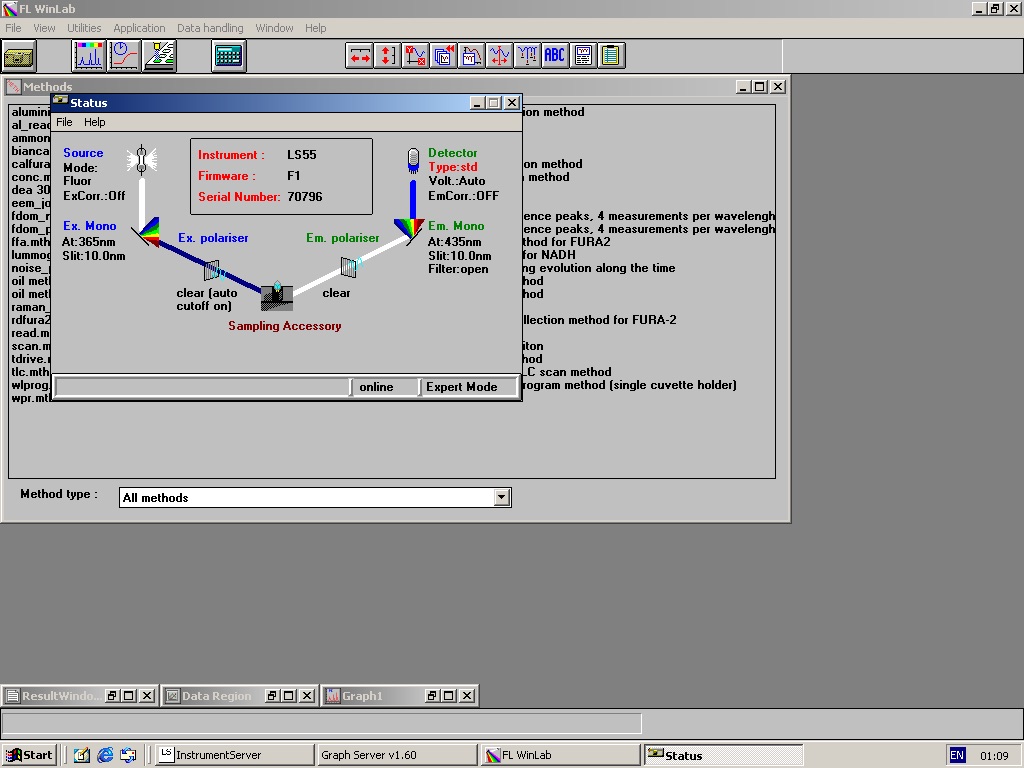The height and width of the screenshot is (768, 1024).
Task: Click the ExCorr.:Off text
Action: 94,196
